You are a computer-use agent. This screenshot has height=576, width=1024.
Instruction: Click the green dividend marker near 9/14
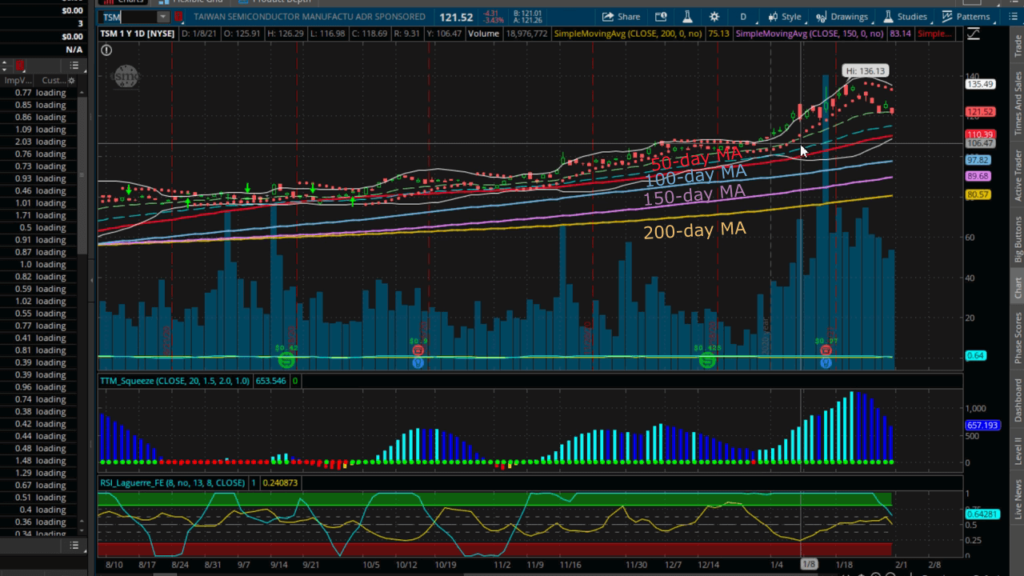point(286,360)
